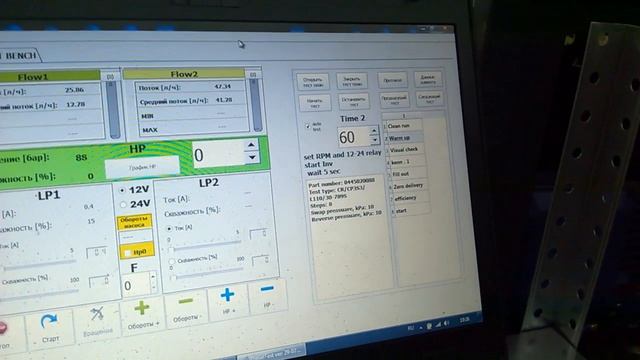Select the 'Warm up' test step

click(x=404, y=138)
